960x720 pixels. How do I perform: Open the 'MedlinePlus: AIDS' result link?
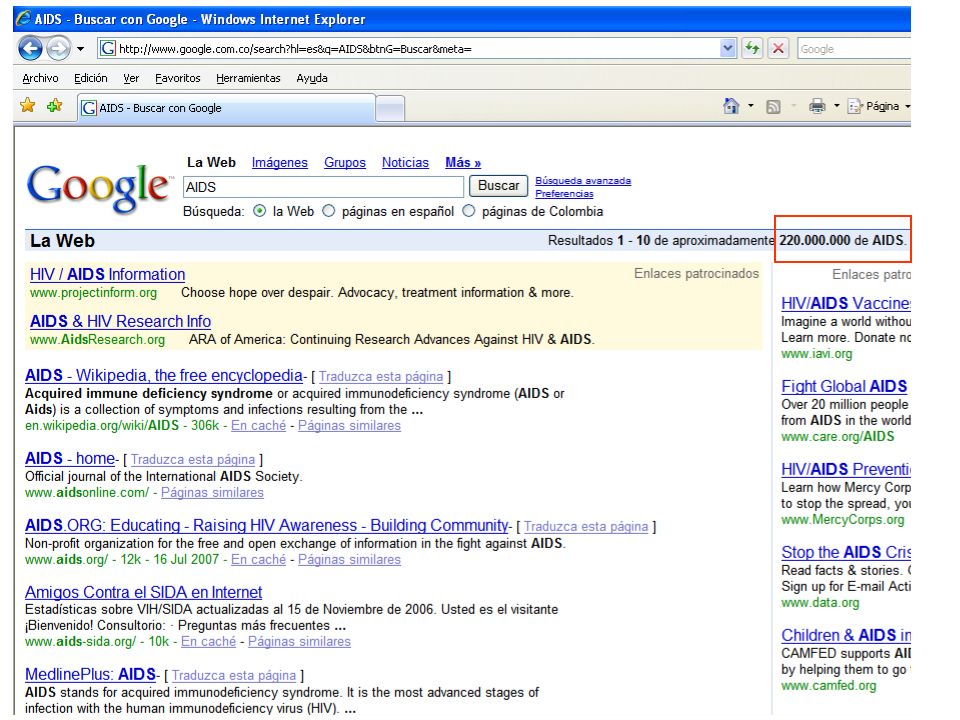[90, 674]
